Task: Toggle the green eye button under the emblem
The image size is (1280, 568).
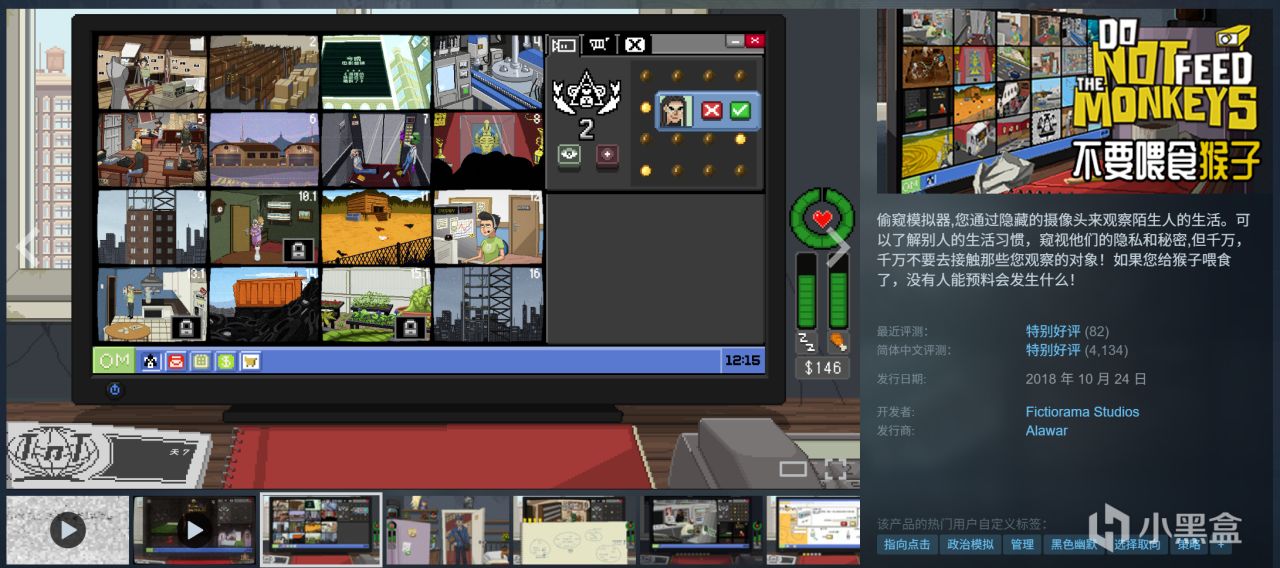Action: 567,155
